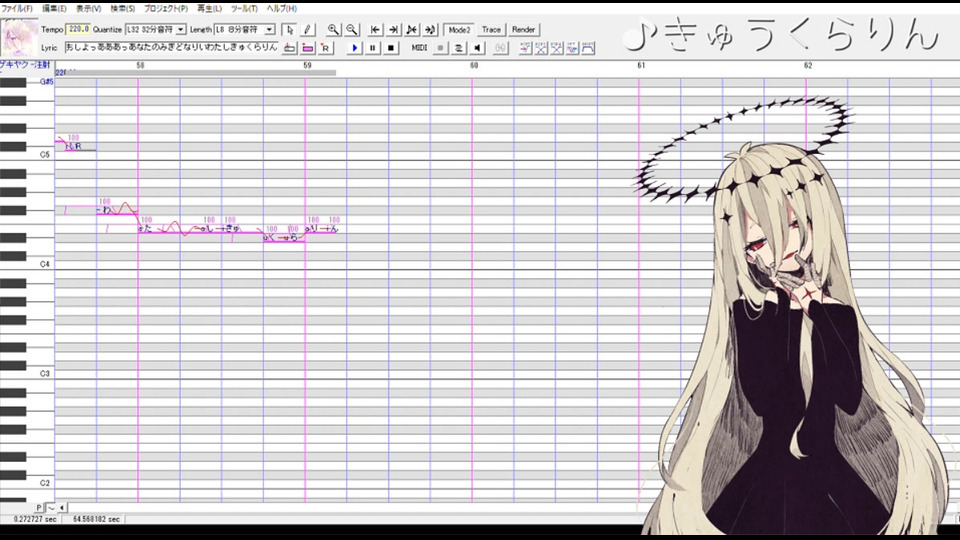The image size is (960, 540).
Task: Start playback with the blue play button
Action: click(354, 48)
